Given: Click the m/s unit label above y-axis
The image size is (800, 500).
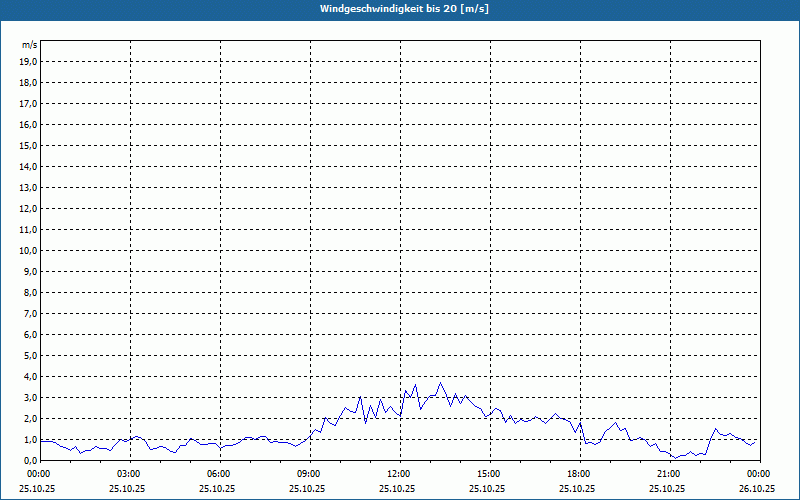Looking at the screenshot, I should point(30,45).
